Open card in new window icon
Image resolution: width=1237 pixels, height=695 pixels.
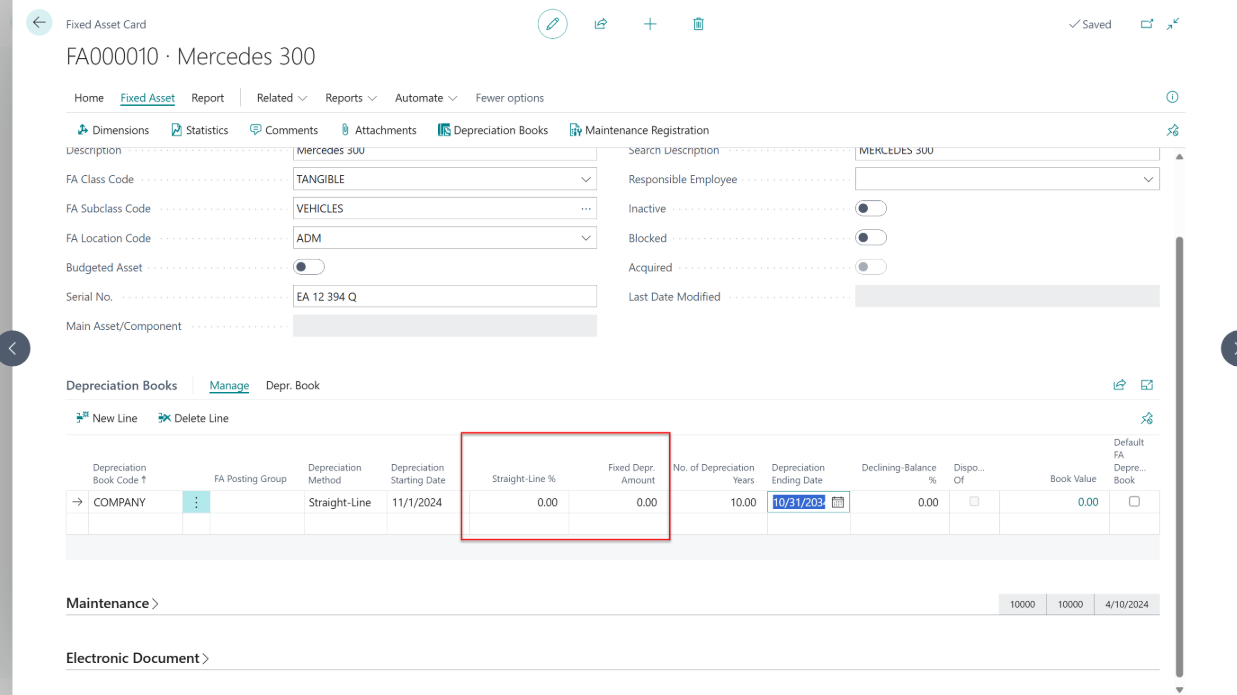tap(1147, 24)
